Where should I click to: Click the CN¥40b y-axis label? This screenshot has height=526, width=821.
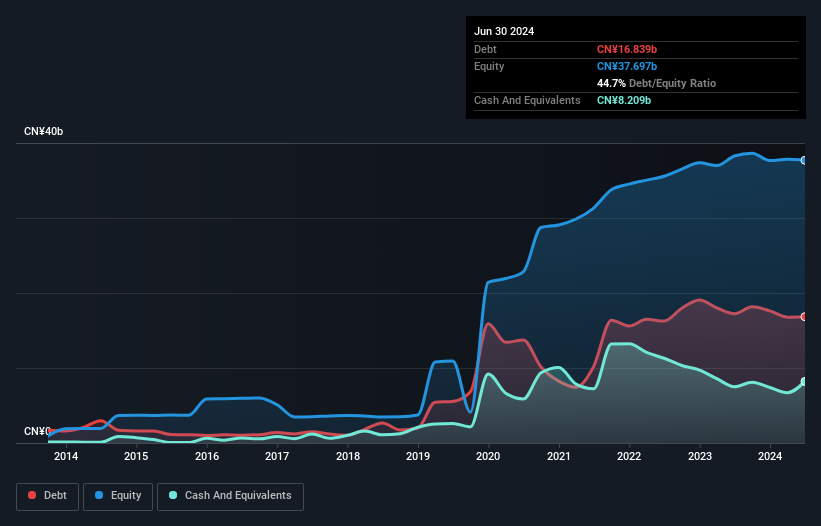(x=43, y=131)
